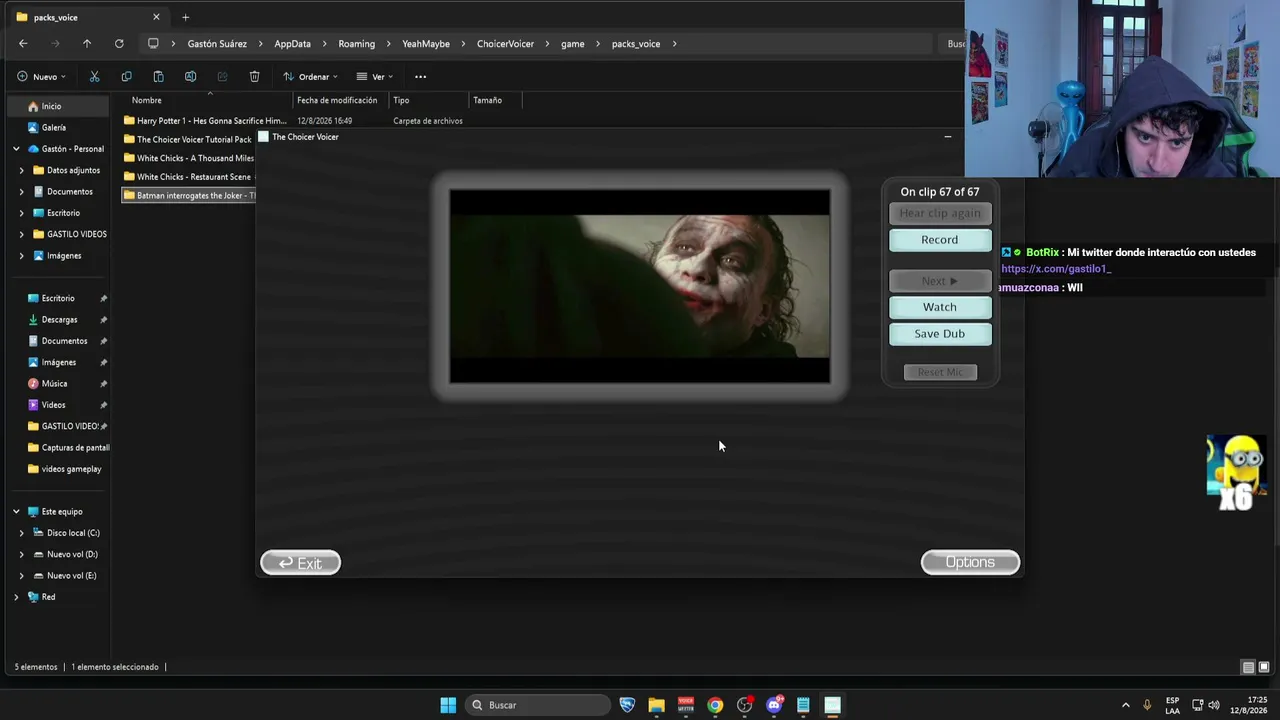Screen dimensions: 1280x720
Task: Select the packs_voice tab in Explorer
Action: point(88,17)
